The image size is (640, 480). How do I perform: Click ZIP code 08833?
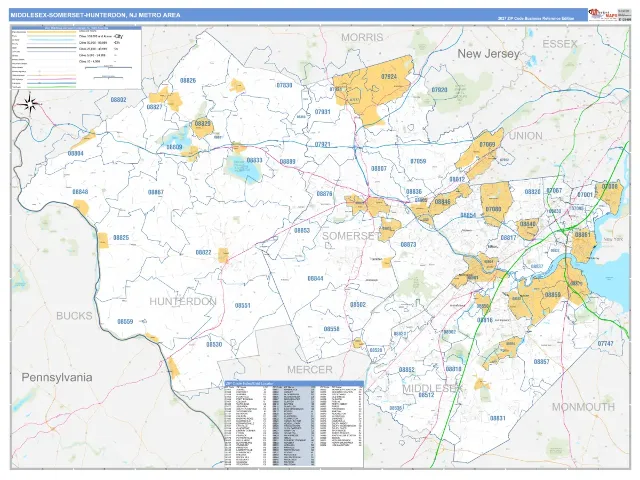coord(254,160)
